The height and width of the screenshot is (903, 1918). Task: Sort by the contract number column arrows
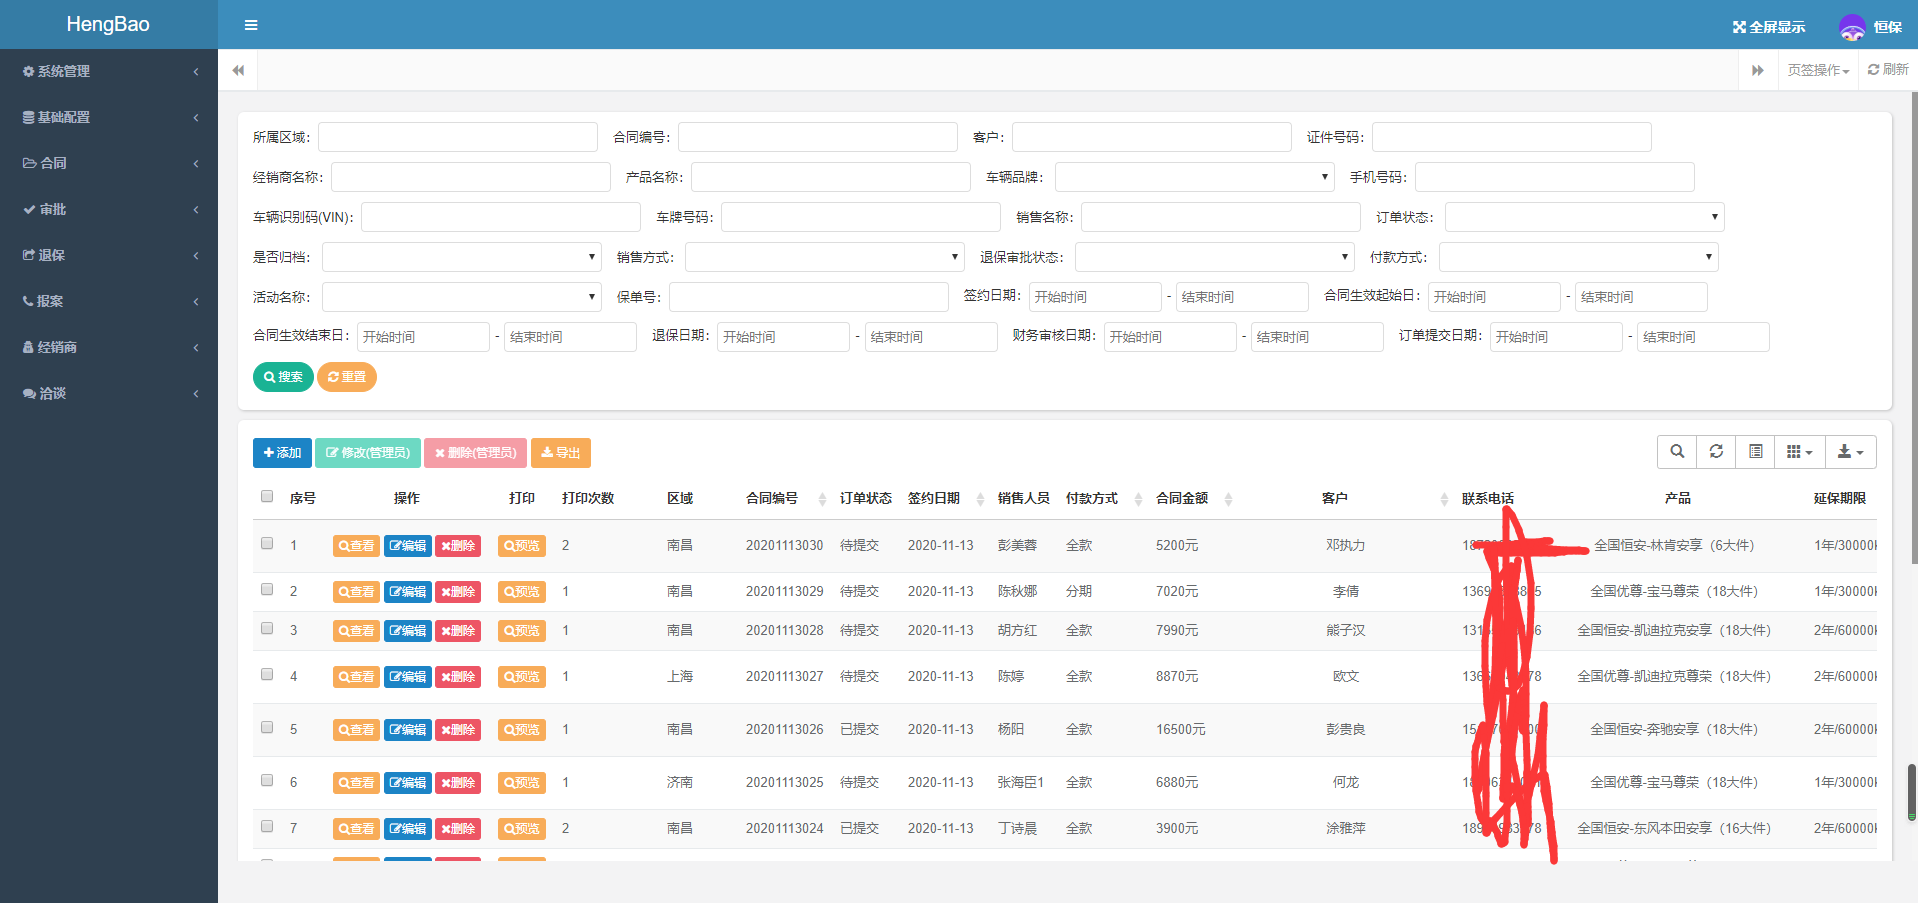click(x=822, y=499)
